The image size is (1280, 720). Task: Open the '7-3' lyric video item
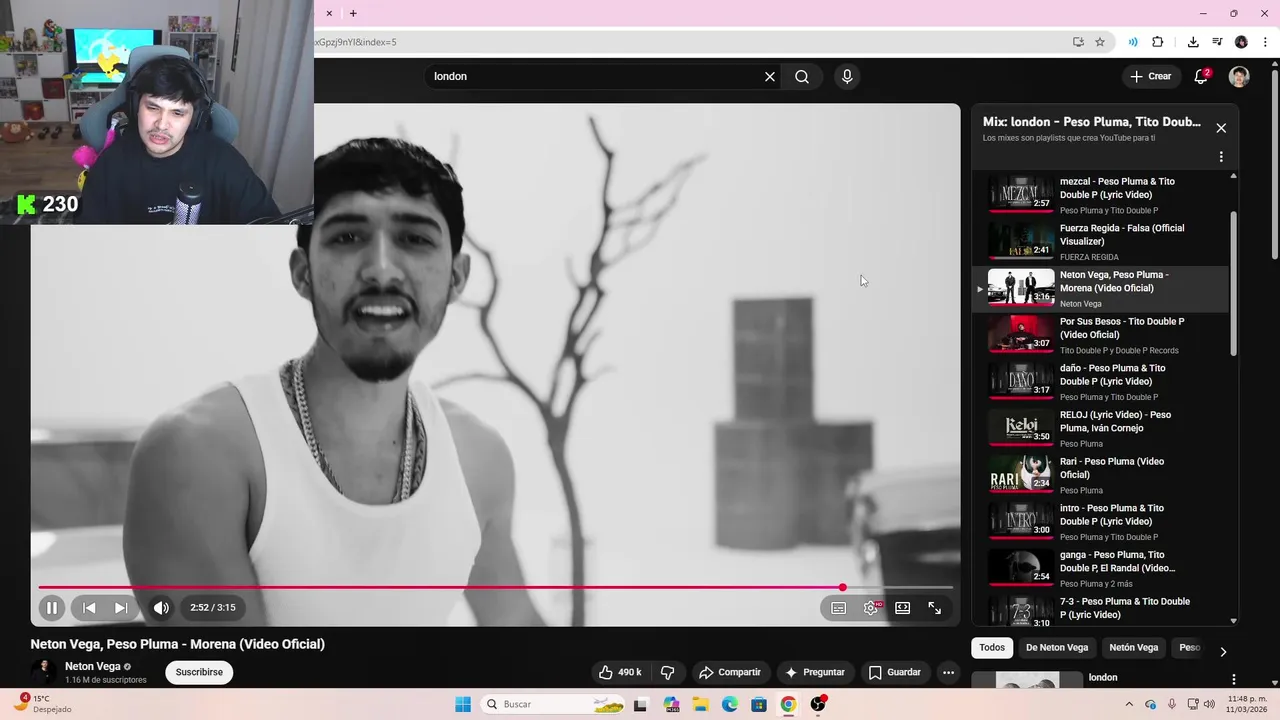coord(1100,610)
